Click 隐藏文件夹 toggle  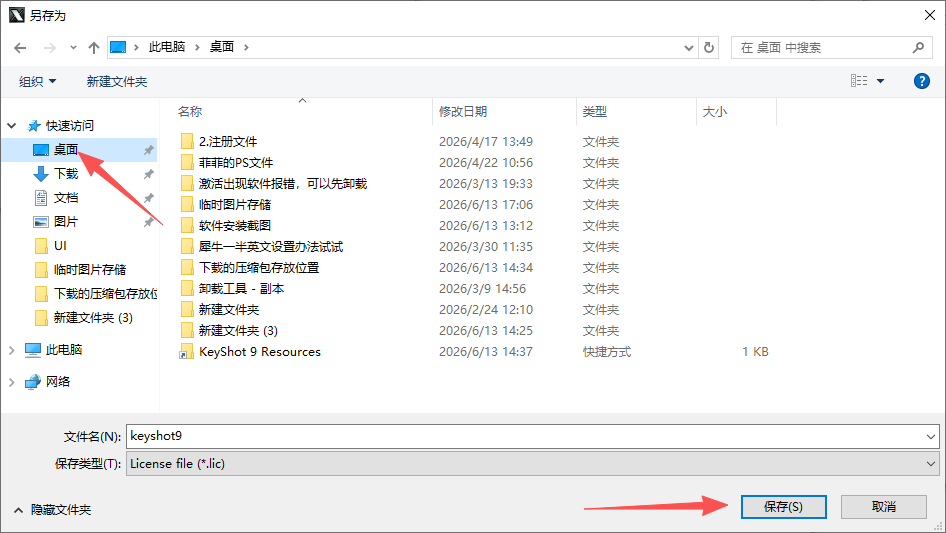(52, 510)
